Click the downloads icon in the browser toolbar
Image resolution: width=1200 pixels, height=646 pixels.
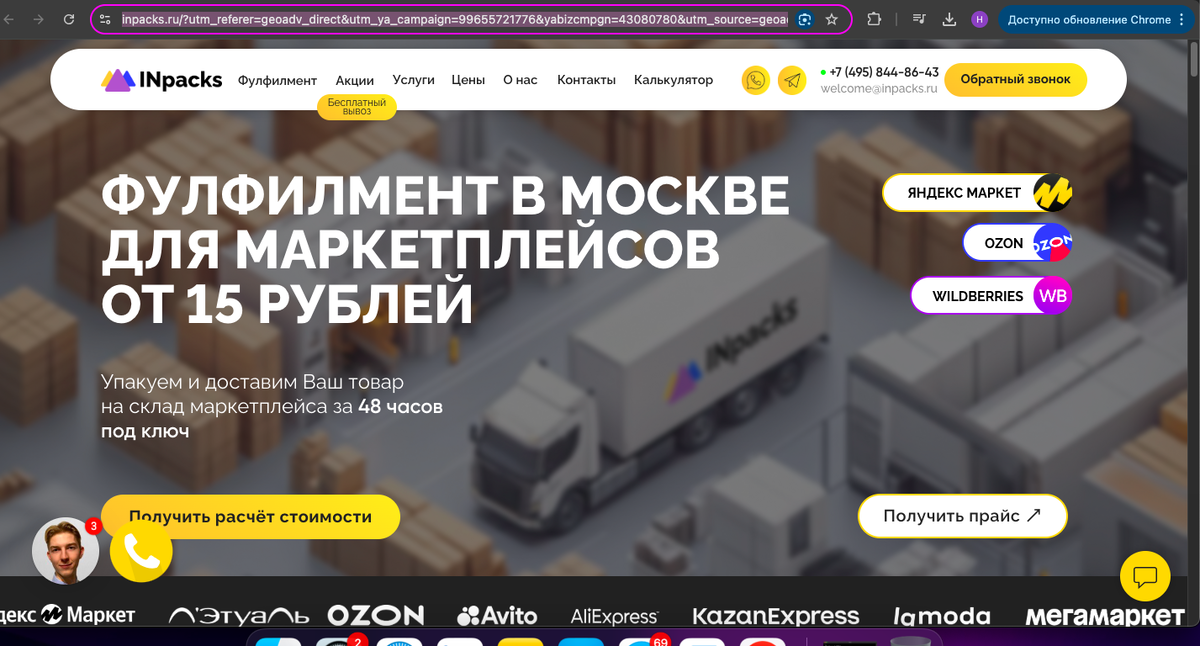(948, 19)
